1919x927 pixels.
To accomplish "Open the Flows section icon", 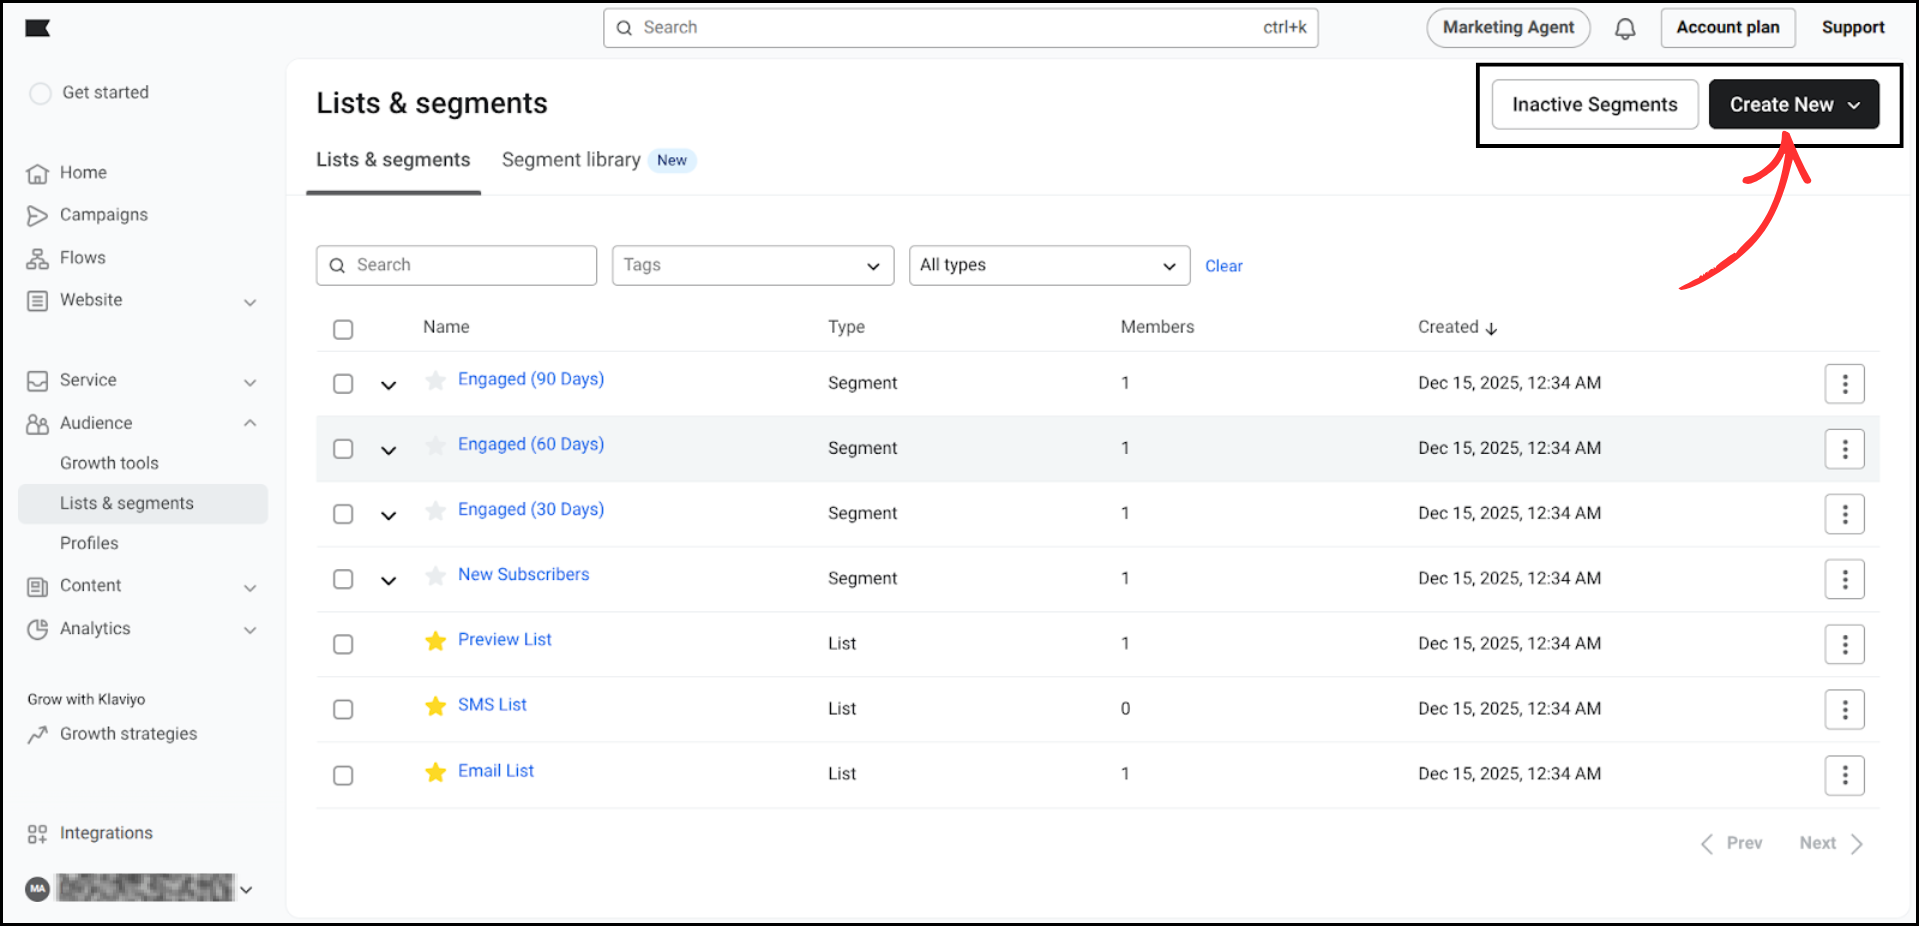I will tap(38, 257).
